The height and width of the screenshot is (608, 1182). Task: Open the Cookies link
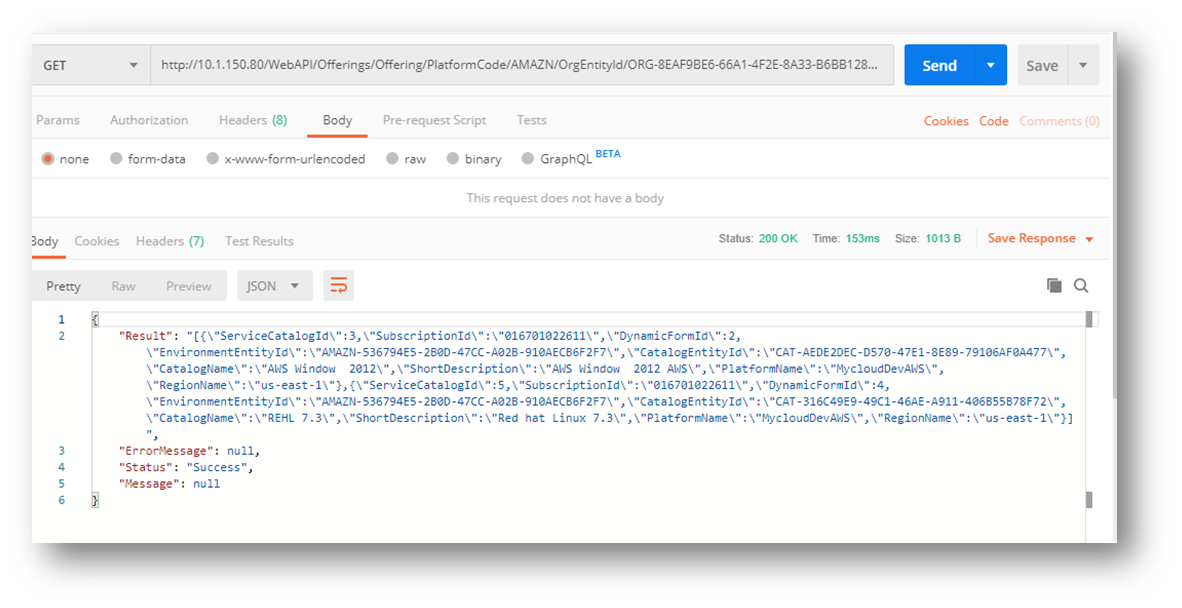(x=946, y=121)
